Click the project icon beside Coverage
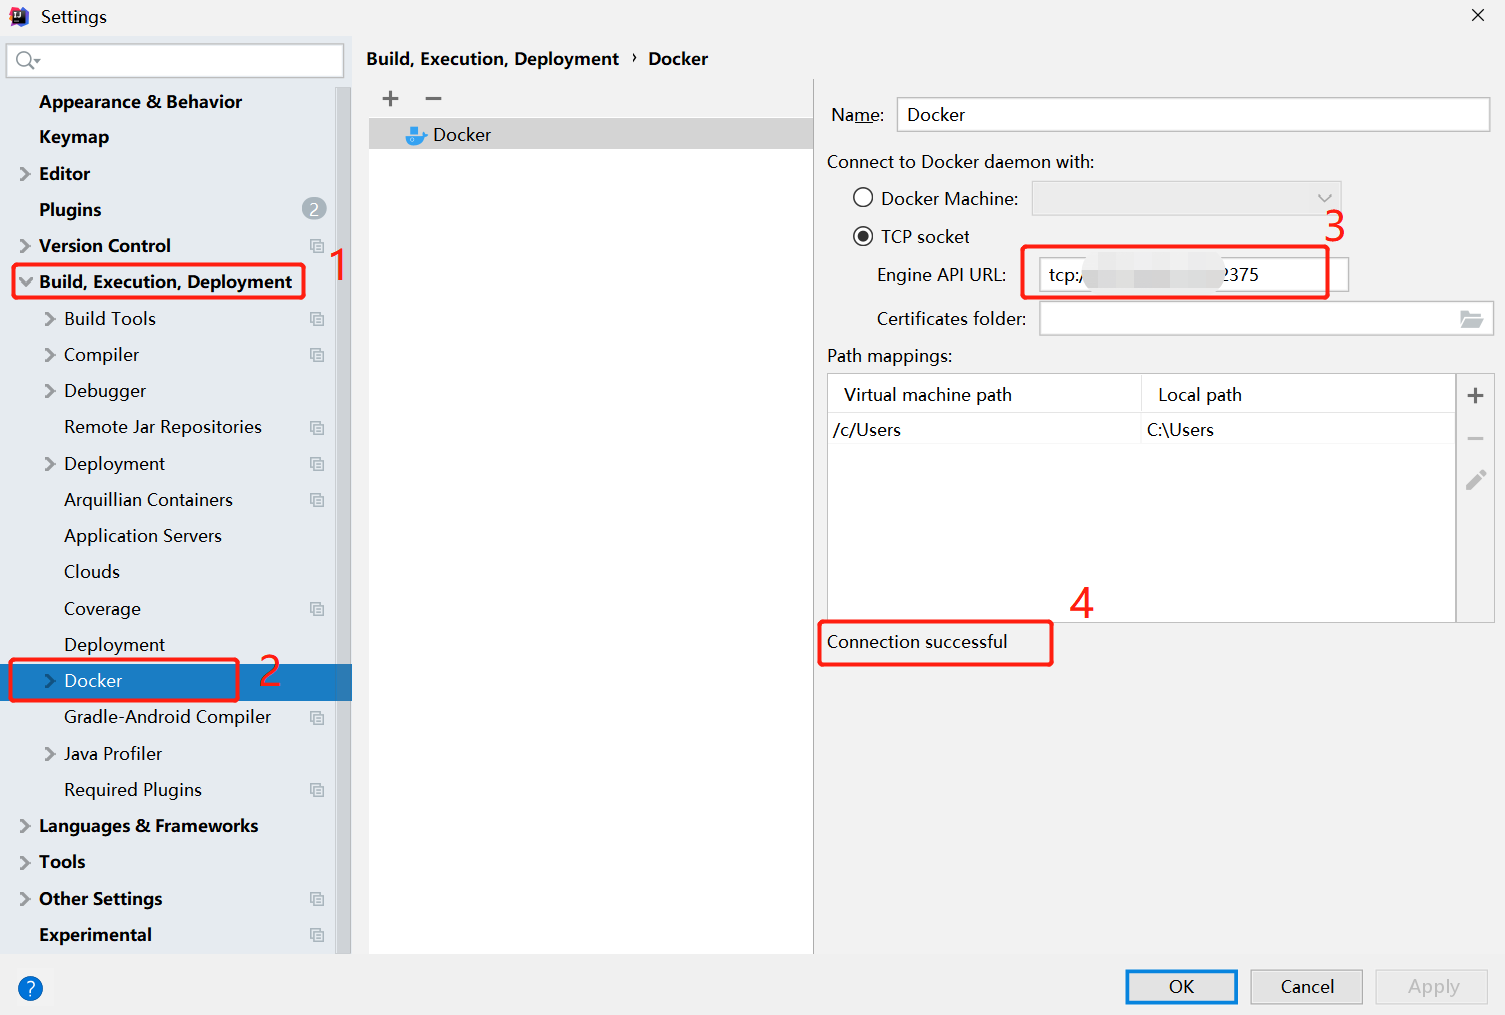The image size is (1505, 1015). coord(317,609)
